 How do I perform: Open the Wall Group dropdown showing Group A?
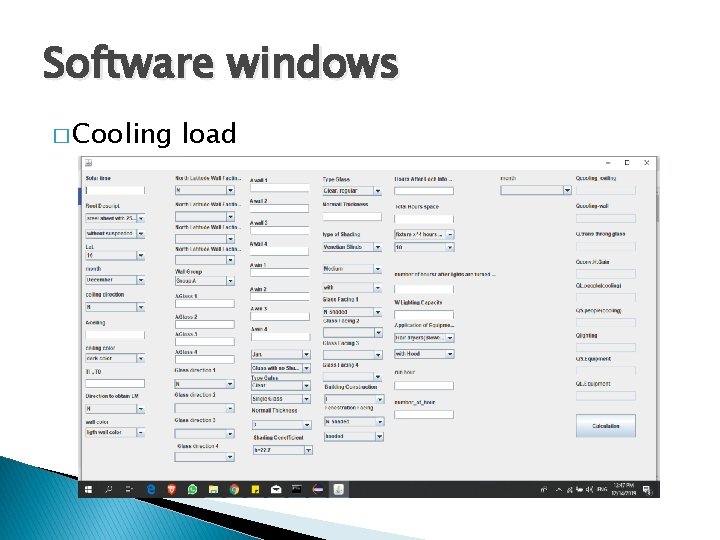(x=205, y=281)
